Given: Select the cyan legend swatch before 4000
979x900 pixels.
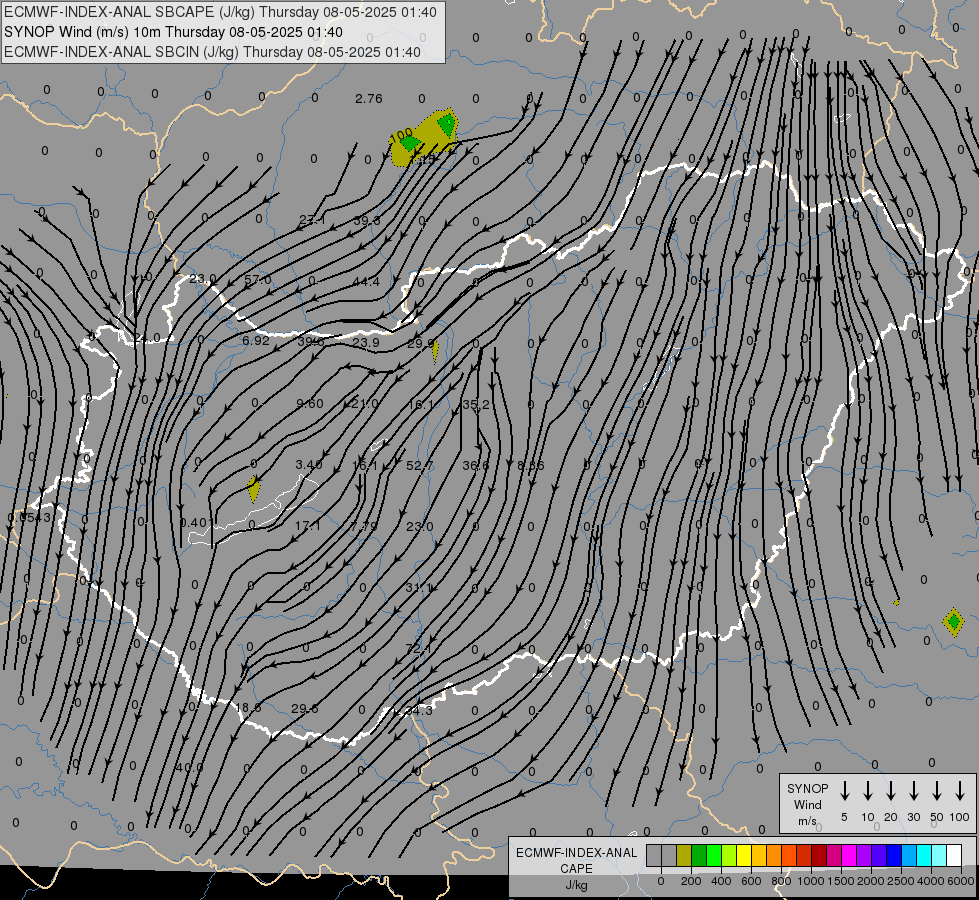Looking at the screenshot, I should (x=923, y=856).
